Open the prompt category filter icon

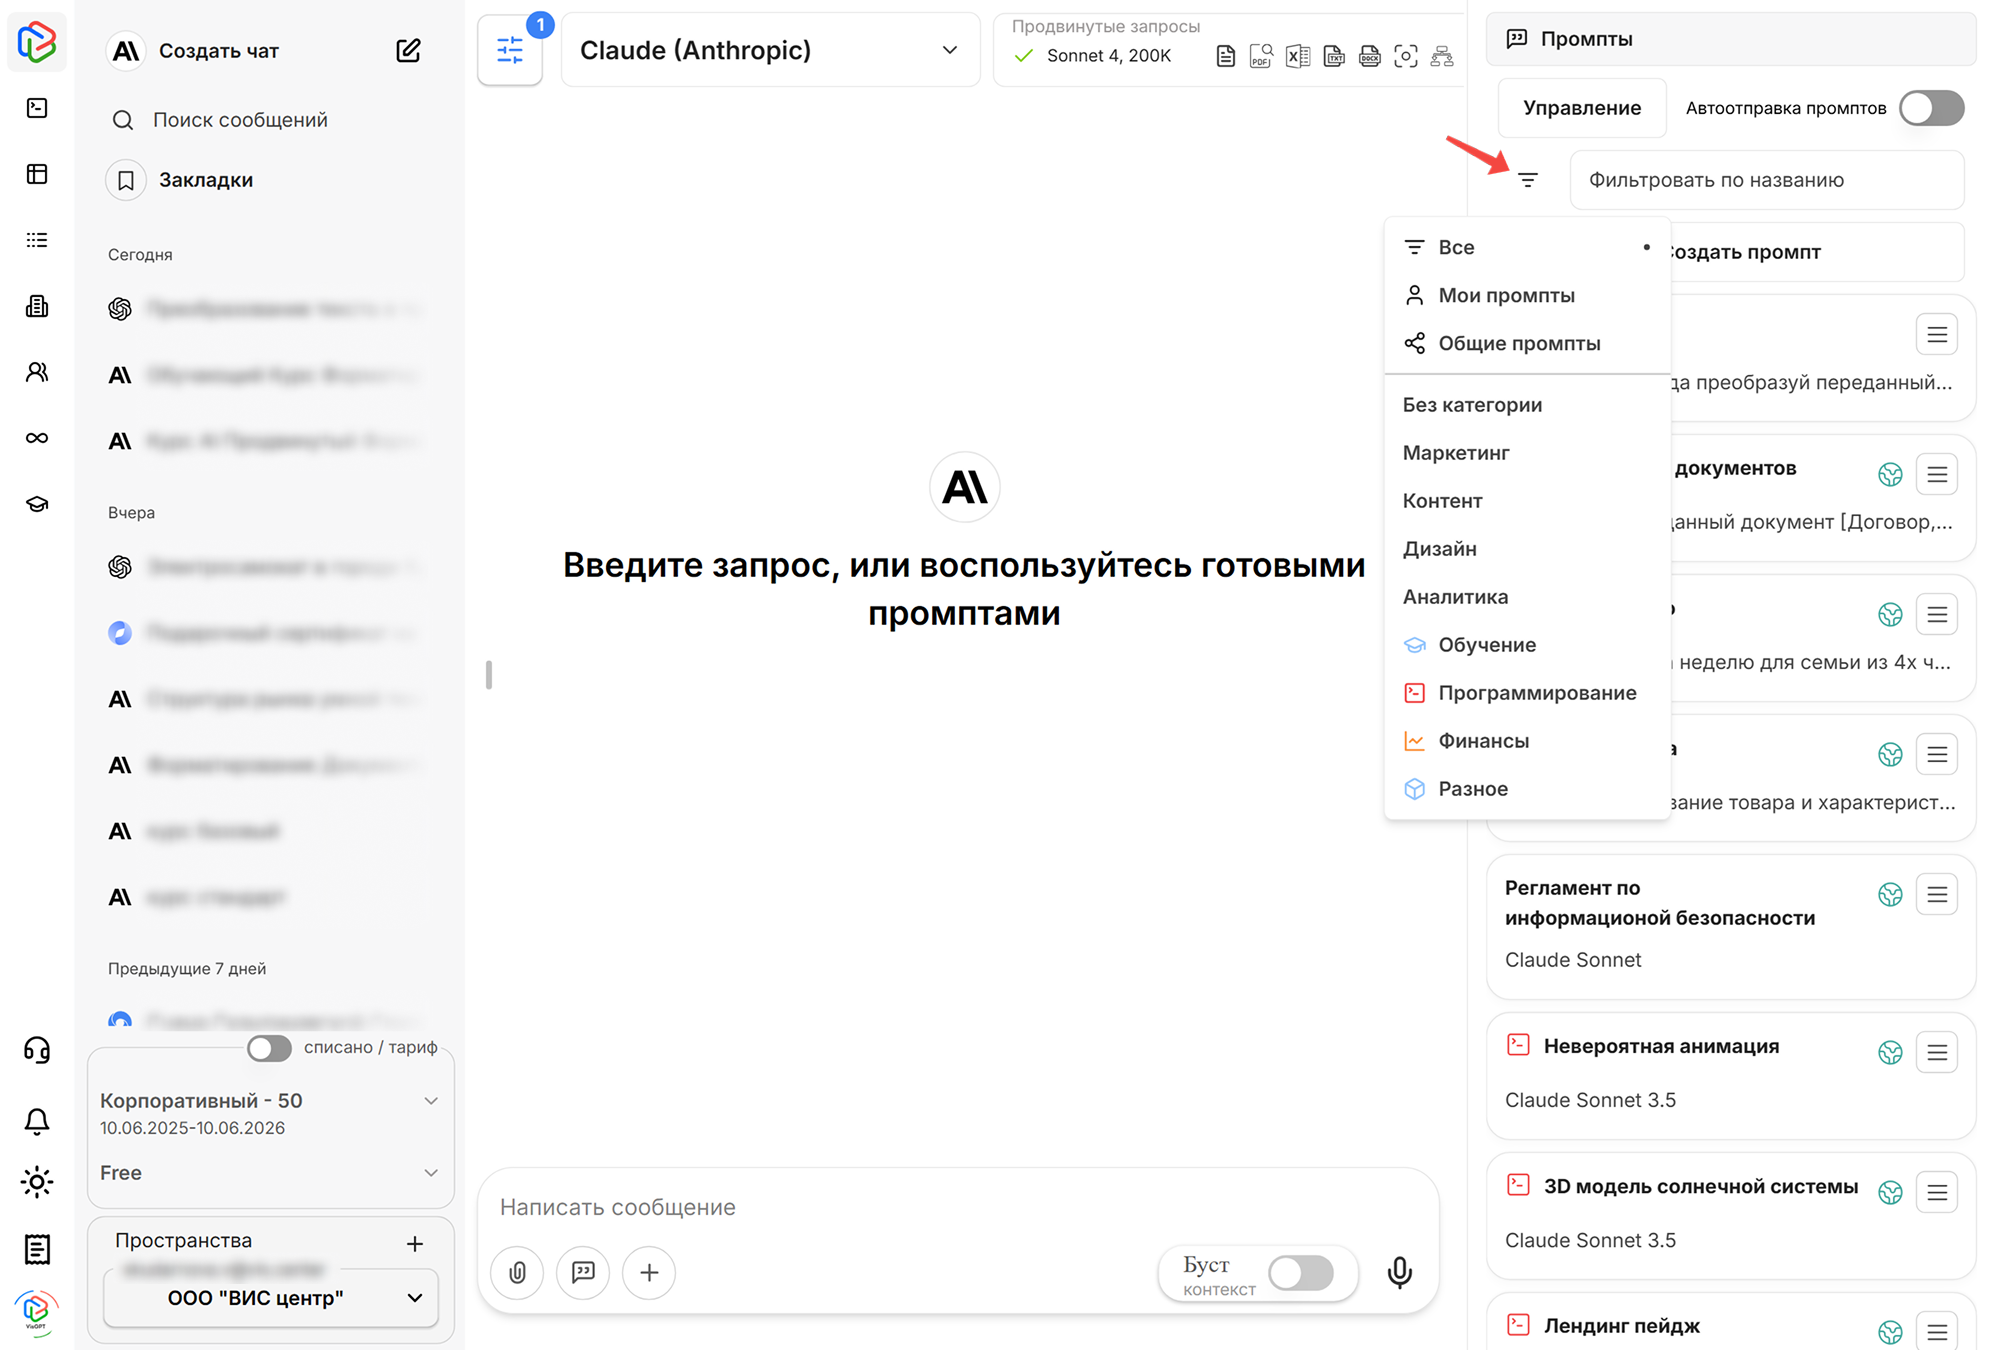click(x=1528, y=180)
